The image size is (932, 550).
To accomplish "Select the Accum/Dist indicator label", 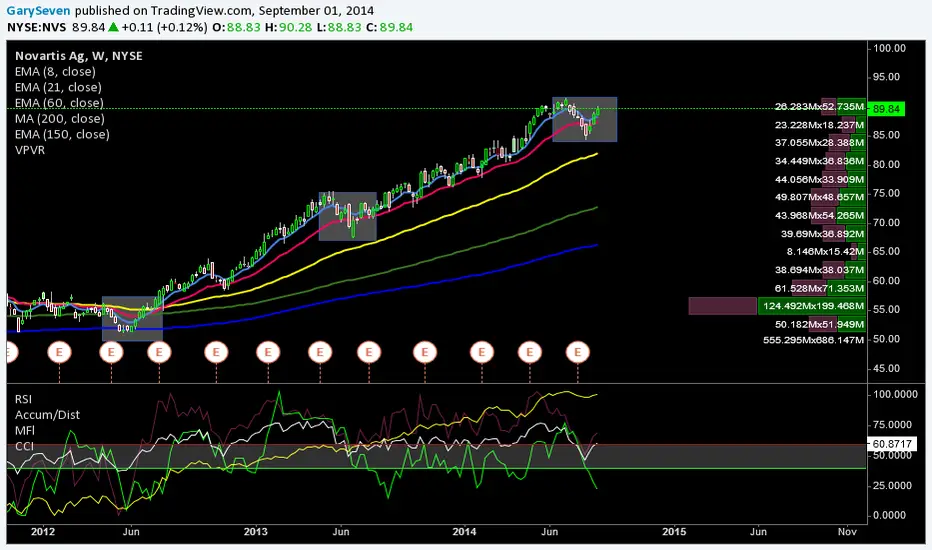I will (48, 415).
